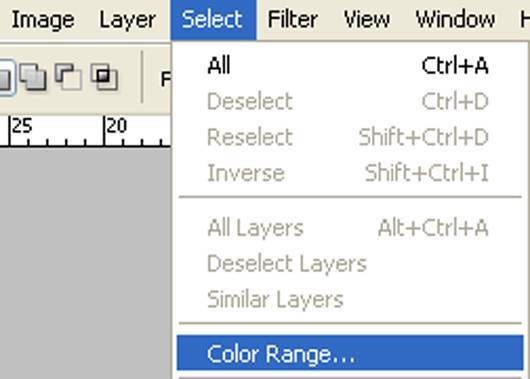The height and width of the screenshot is (379, 530).
Task: Close the open Select menu
Action: (x=213, y=20)
